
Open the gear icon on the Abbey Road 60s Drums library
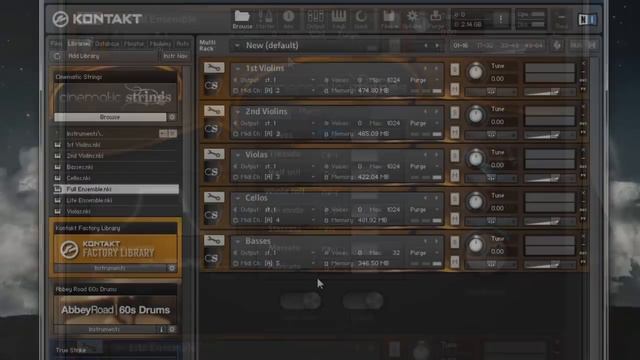(172, 329)
